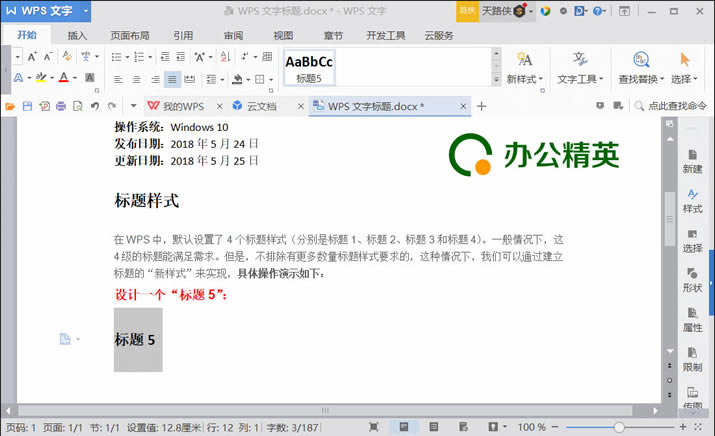
Task: Click the open folder icon
Action: coord(10,106)
